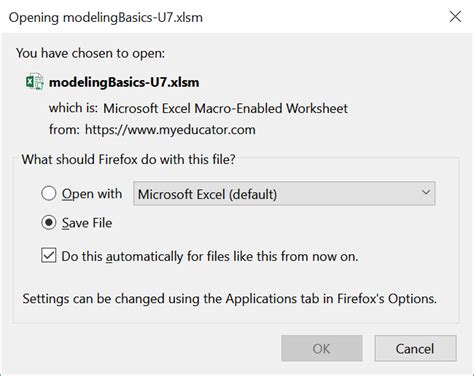Viewport: 474px width, 376px height.
Task: Click the 'which is:' label
Action: coord(73,108)
